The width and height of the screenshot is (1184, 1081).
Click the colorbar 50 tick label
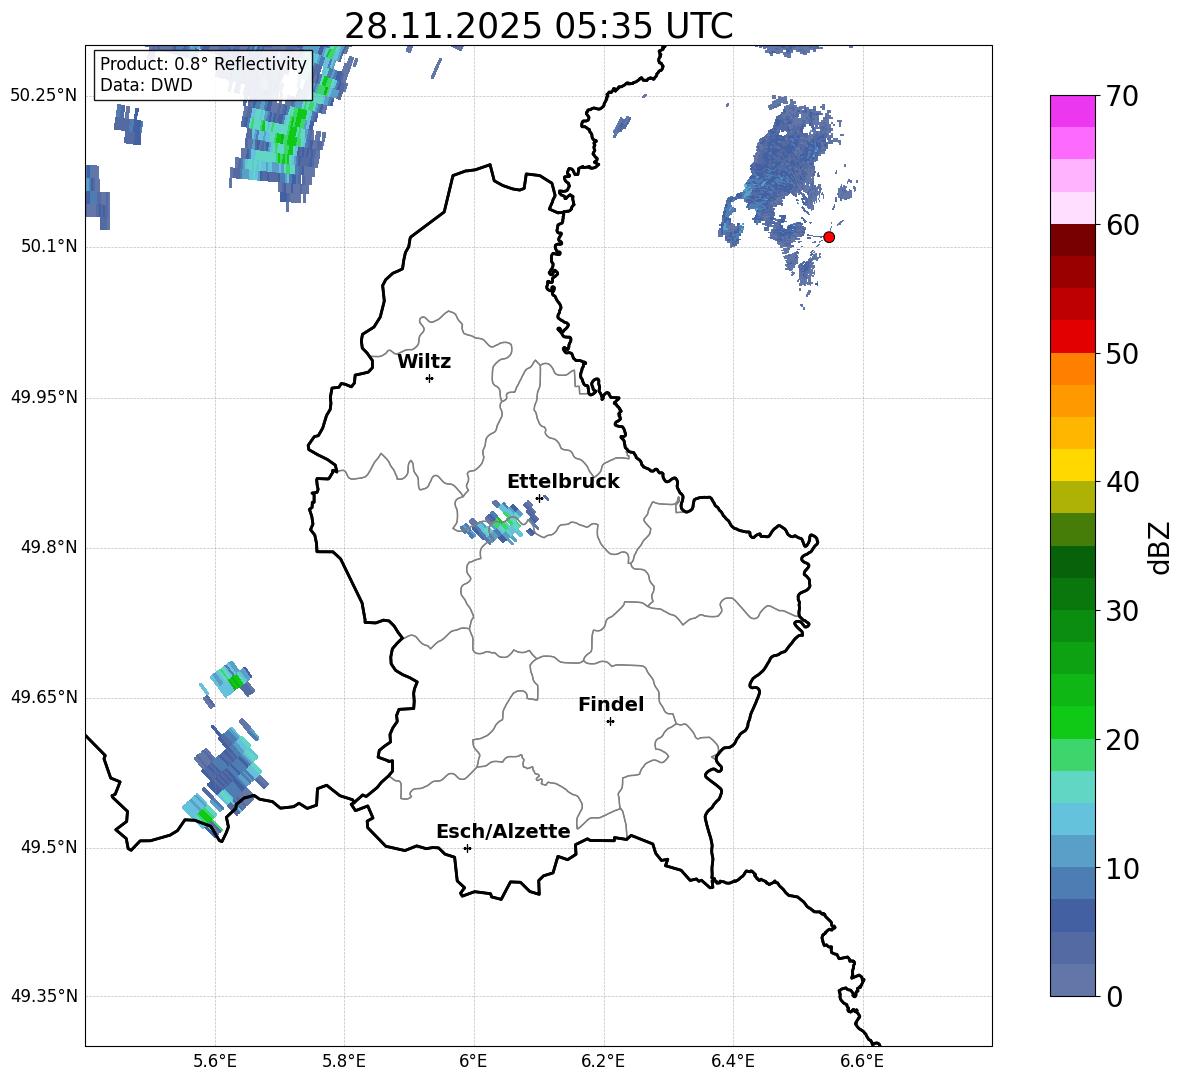coord(1122,353)
